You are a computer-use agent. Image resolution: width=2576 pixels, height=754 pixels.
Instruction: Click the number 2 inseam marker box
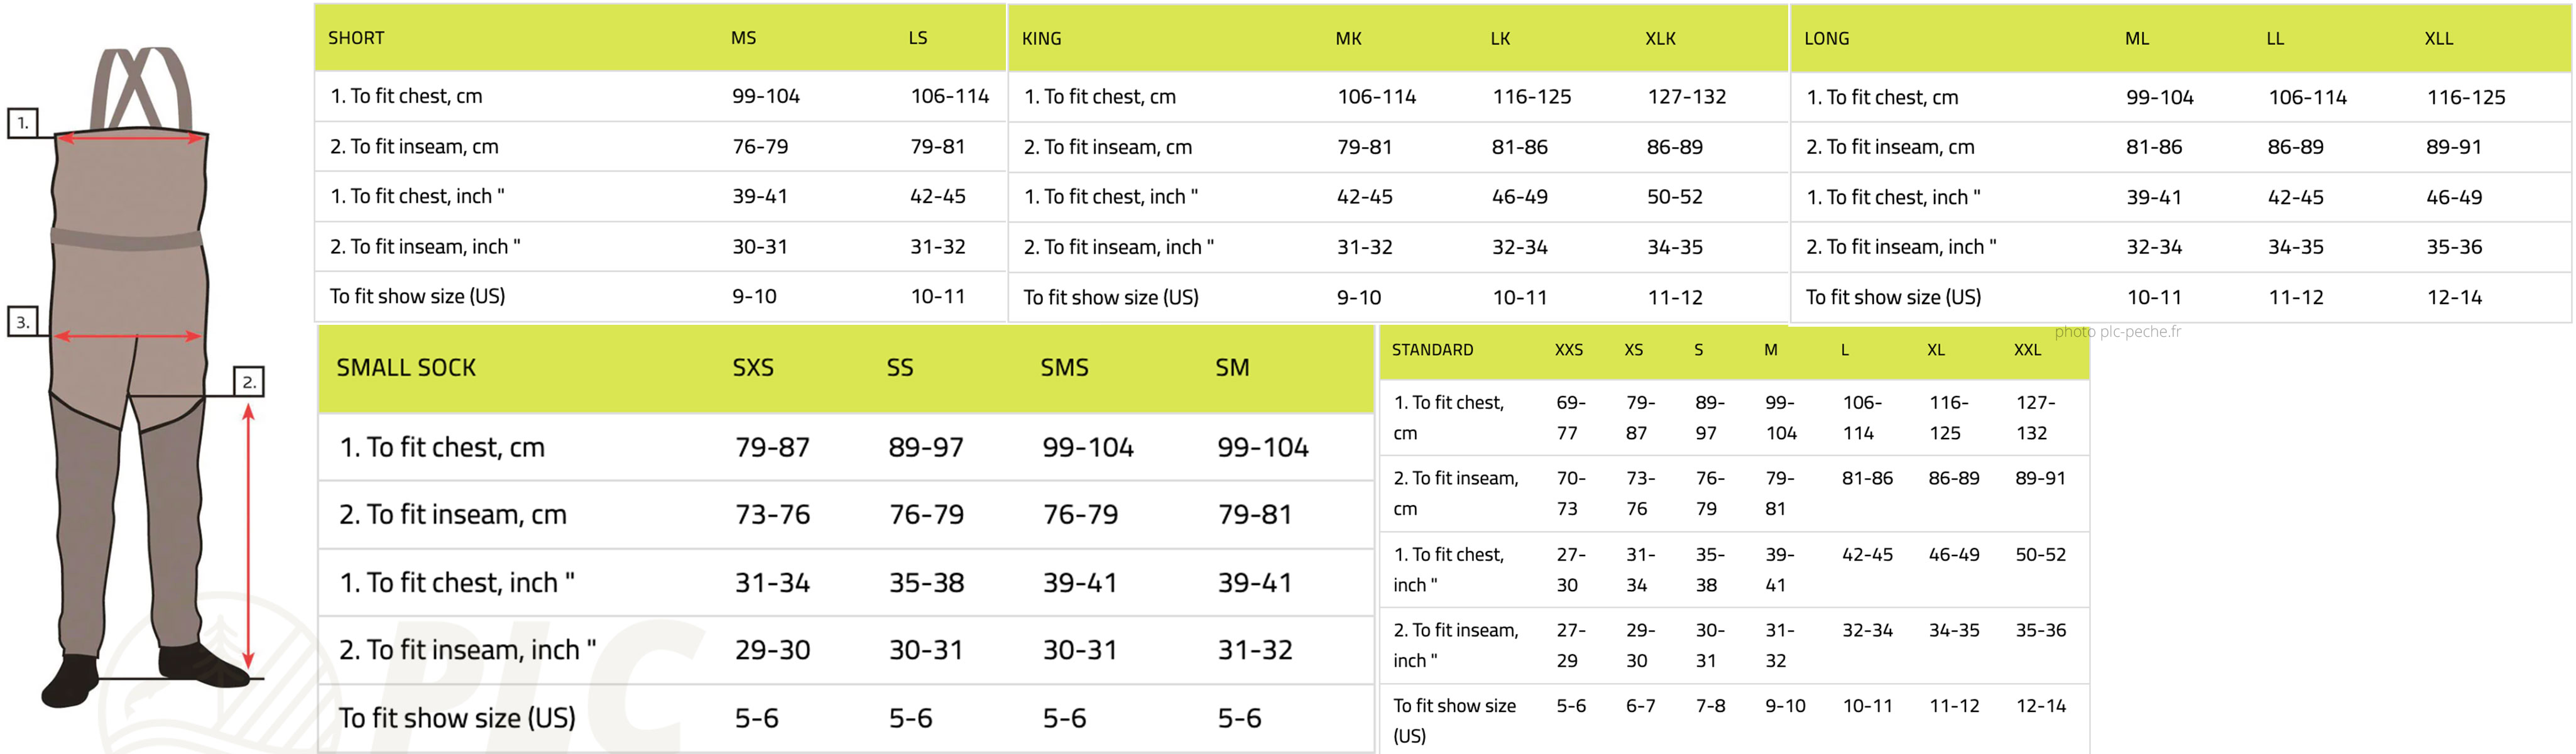[x=249, y=381]
